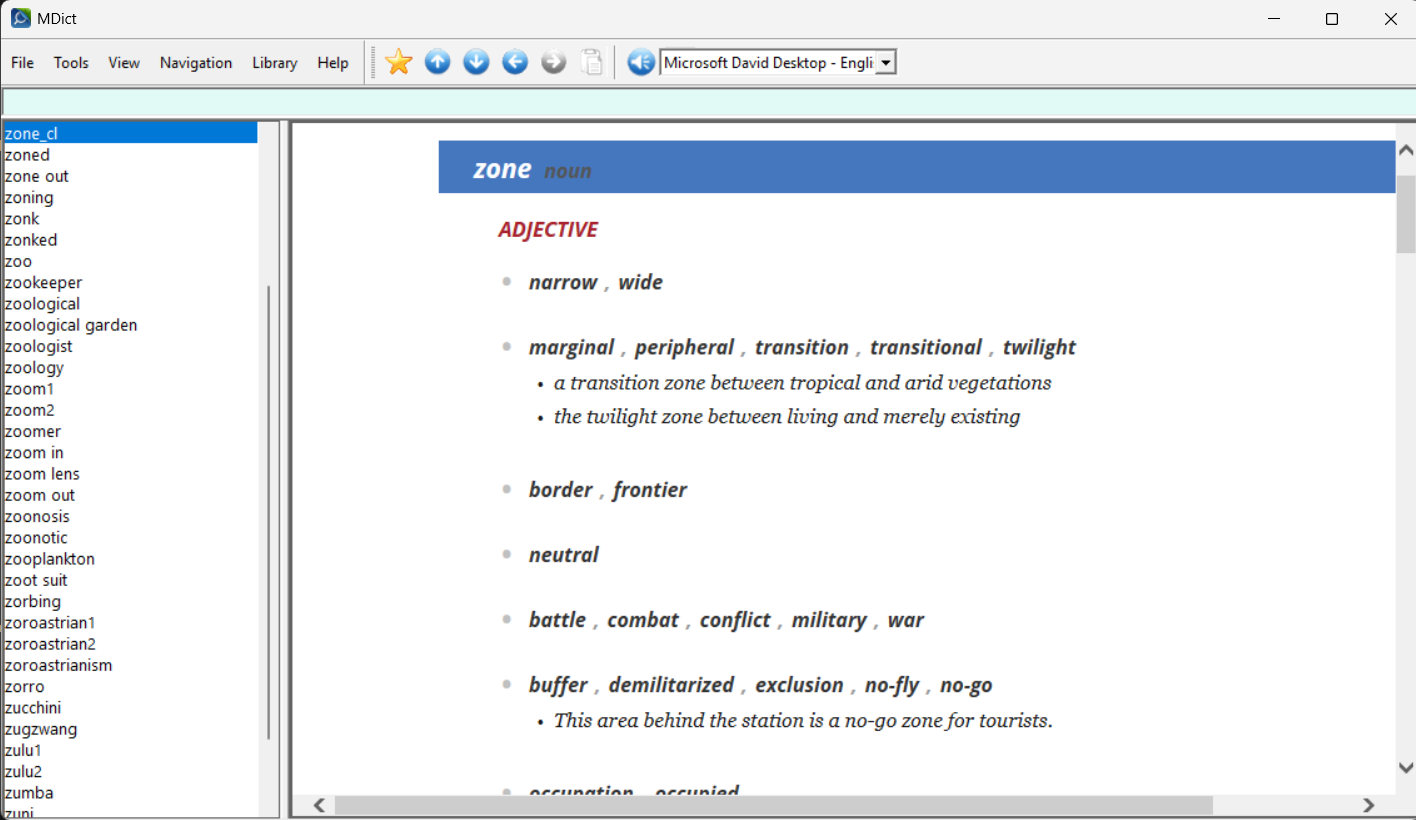Play pronunciation with the speaker icon
The height and width of the screenshot is (820, 1416).
[x=640, y=62]
